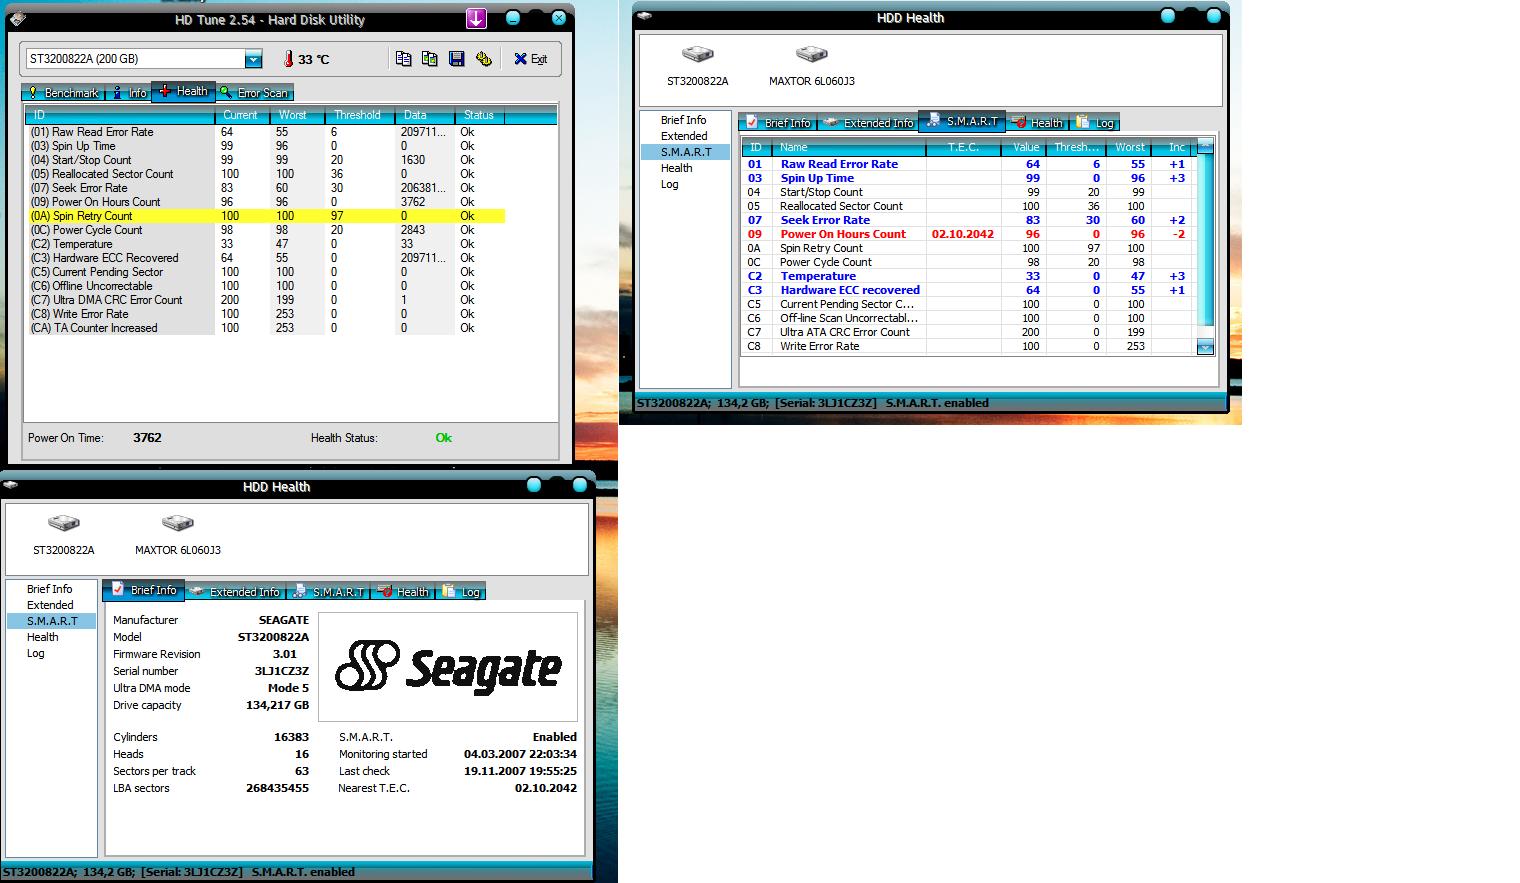Click the S.M.A.R.T table scrollbar down arrow

click(1205, 348)
